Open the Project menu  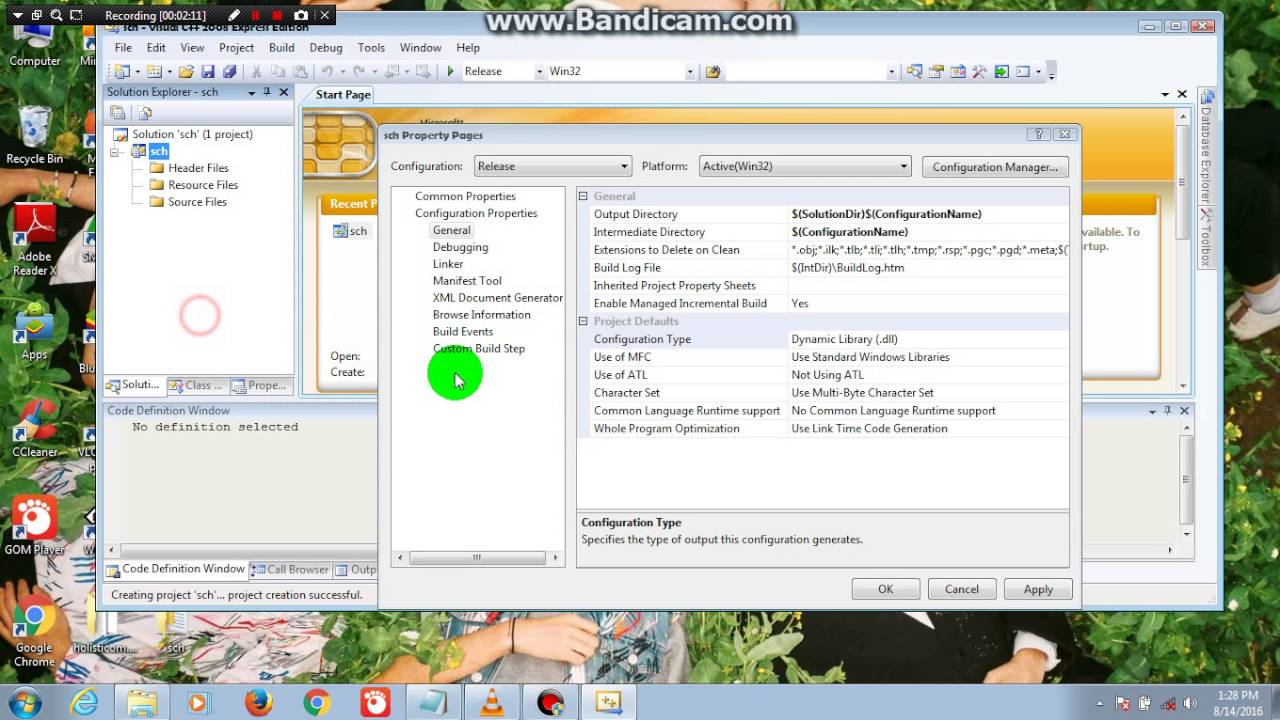pos(236,47)
